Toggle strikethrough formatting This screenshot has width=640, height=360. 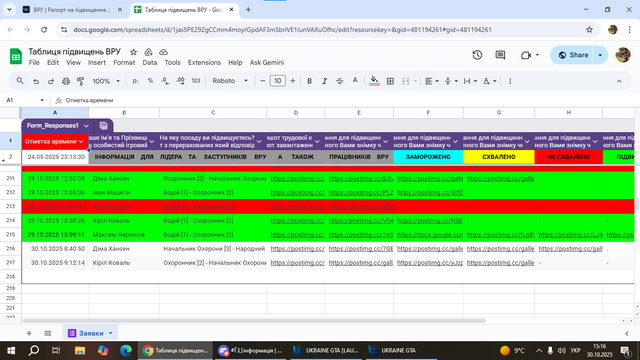340,81
